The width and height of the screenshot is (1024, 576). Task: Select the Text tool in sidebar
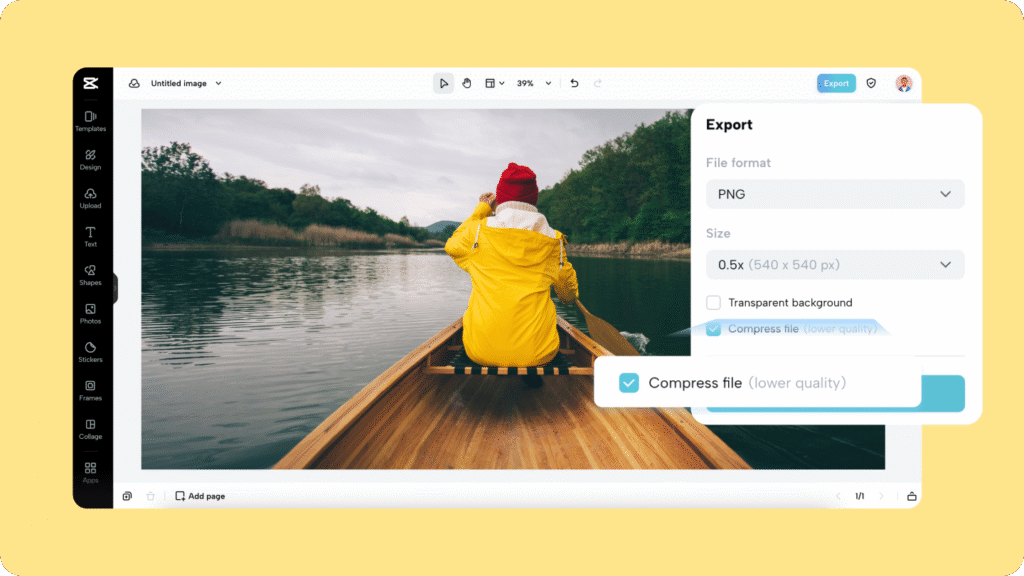(90, 236)
